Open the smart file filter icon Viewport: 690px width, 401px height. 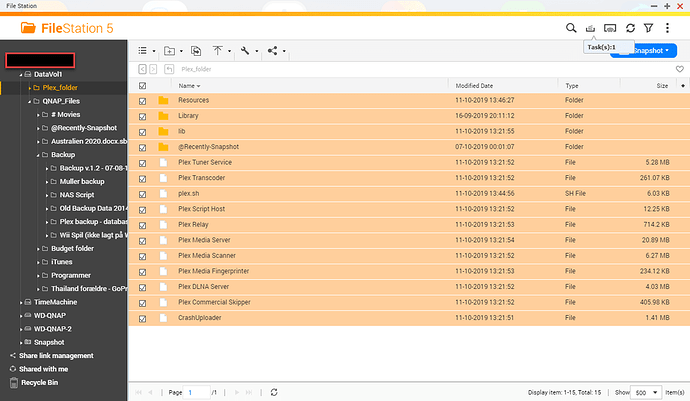coord(648,28)
